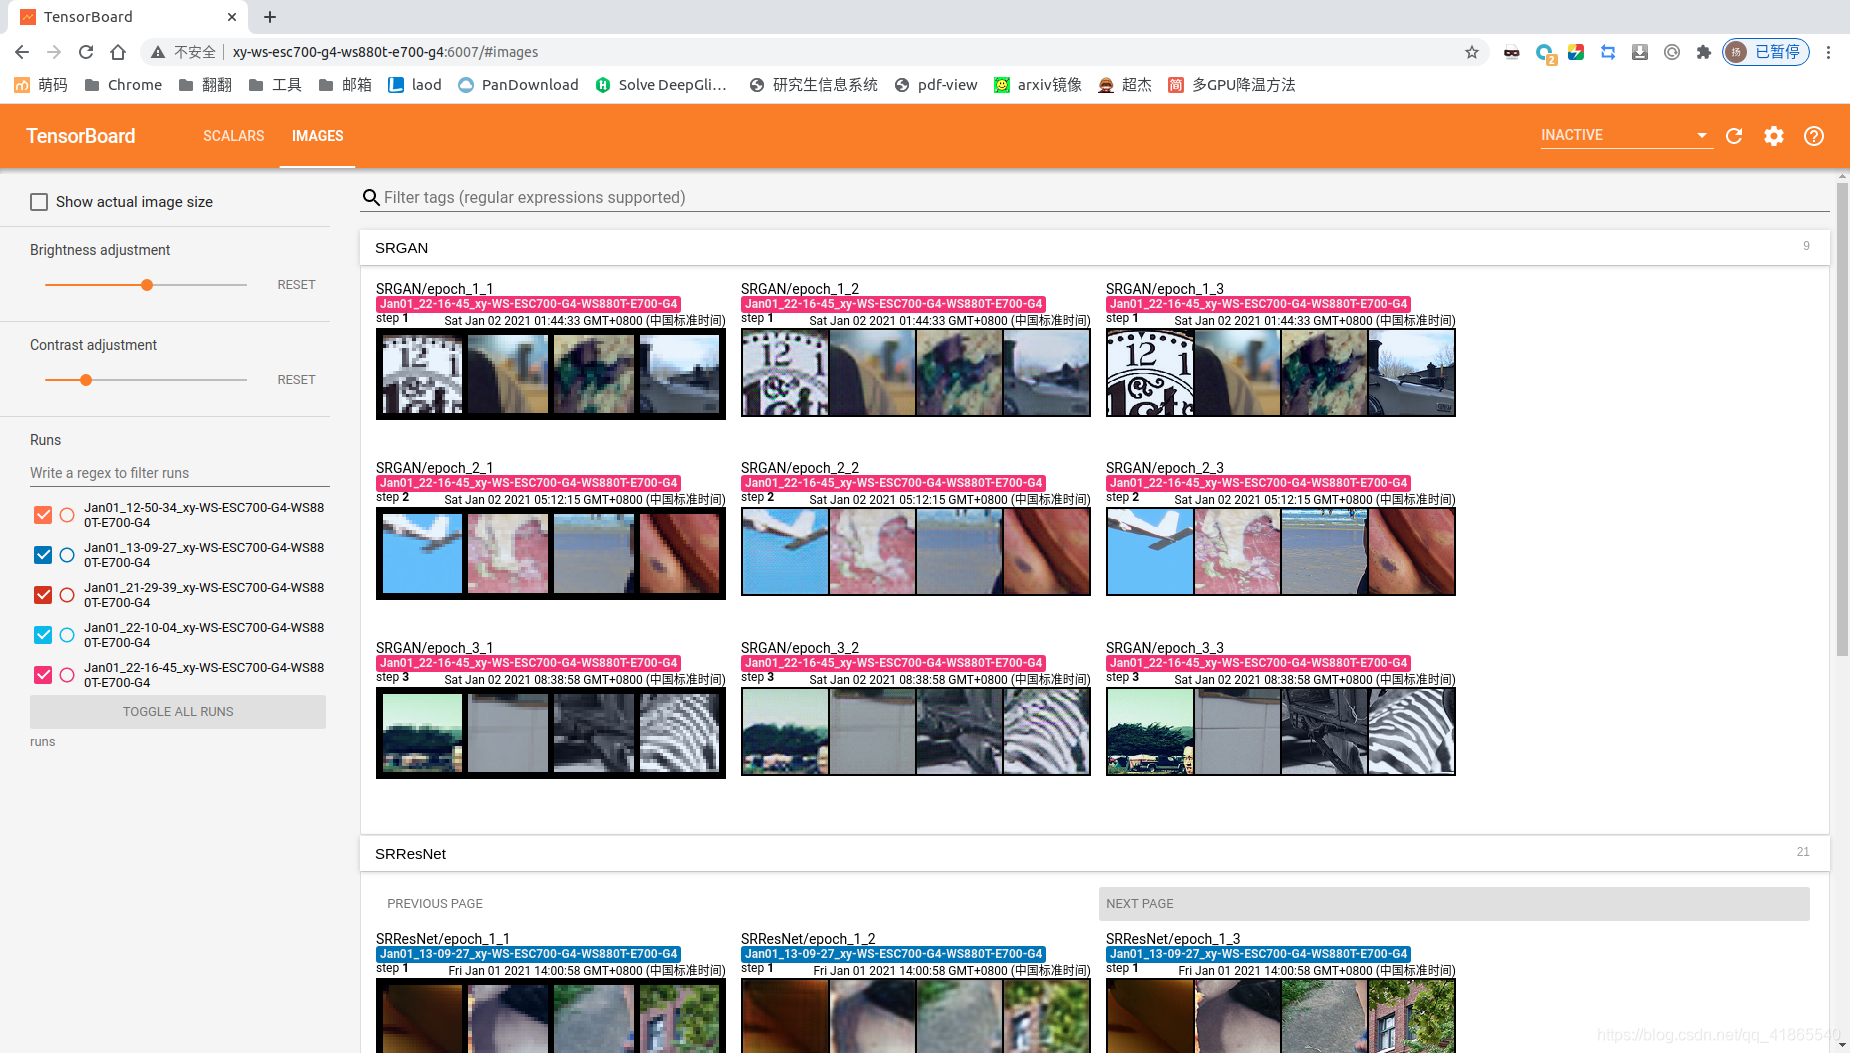Click the TOGGLE ALL RUNS button
This screenshot has width=1850, height=1053.
(x=177, y=711)
